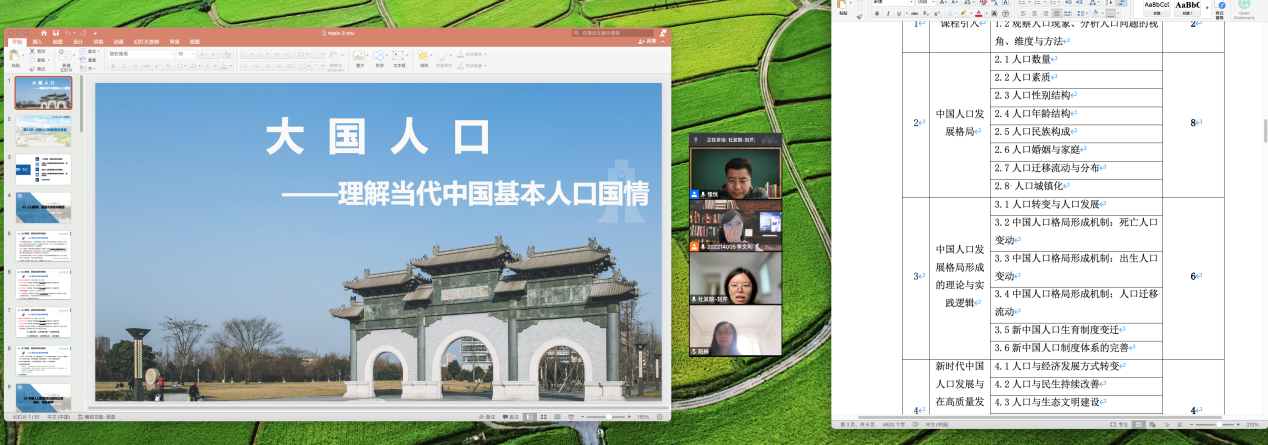Screen dimensions: 1268x445
Task: Click the red font color A in Word
Action: [x=978, y=14]
